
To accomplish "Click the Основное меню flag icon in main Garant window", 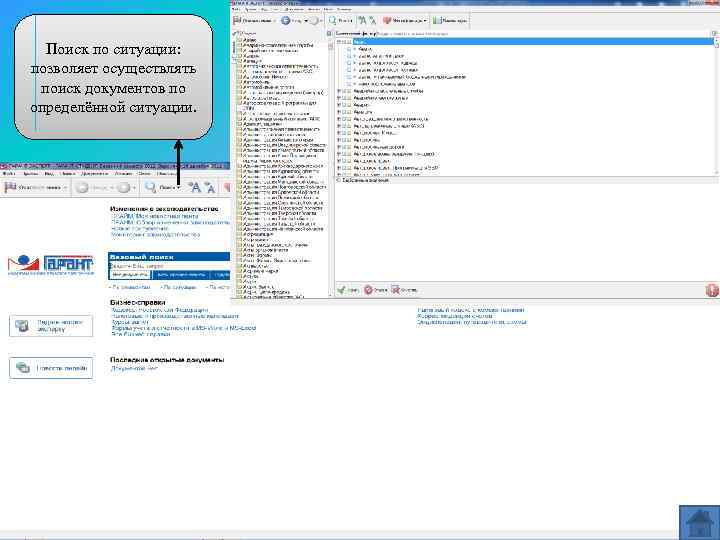I will (x=10, y=187).
